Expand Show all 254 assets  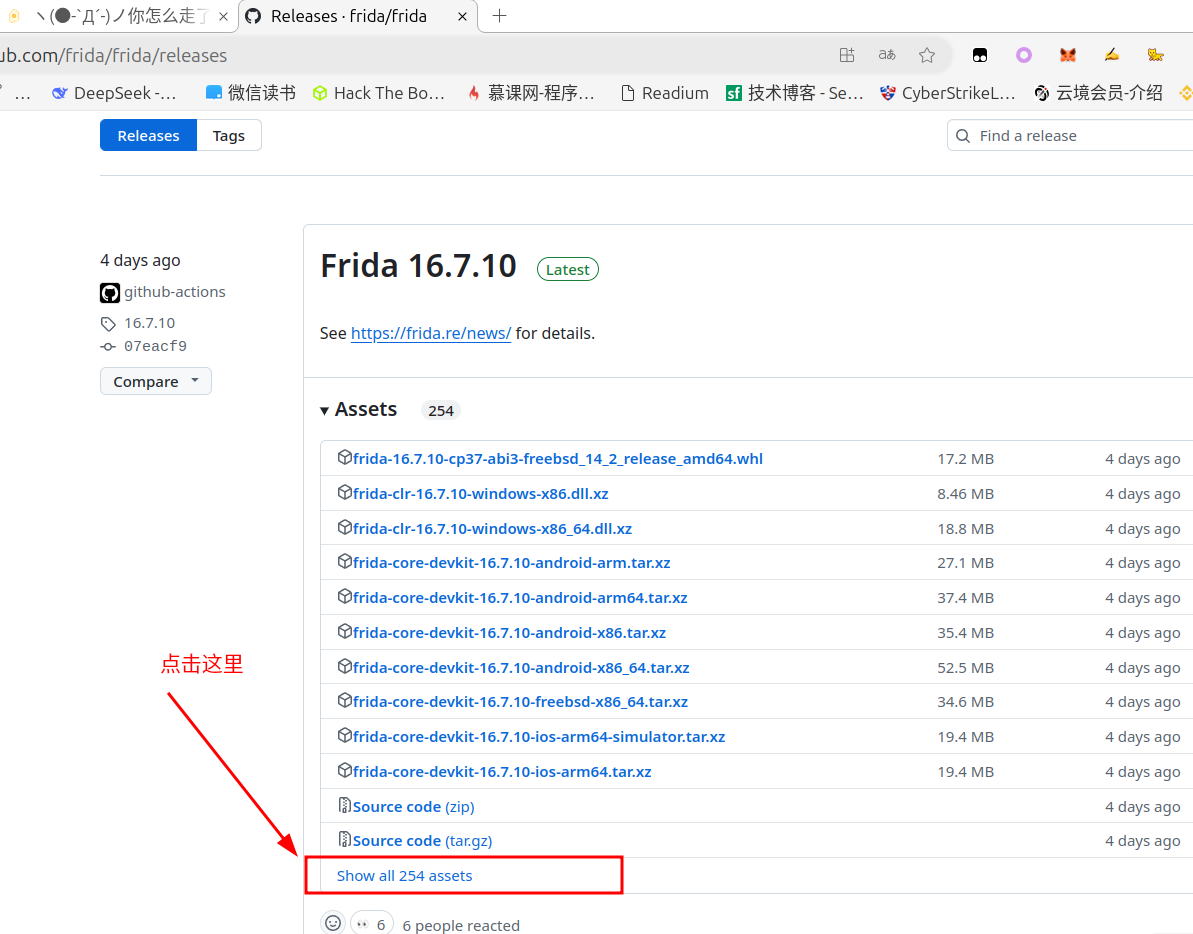(404, 875)
